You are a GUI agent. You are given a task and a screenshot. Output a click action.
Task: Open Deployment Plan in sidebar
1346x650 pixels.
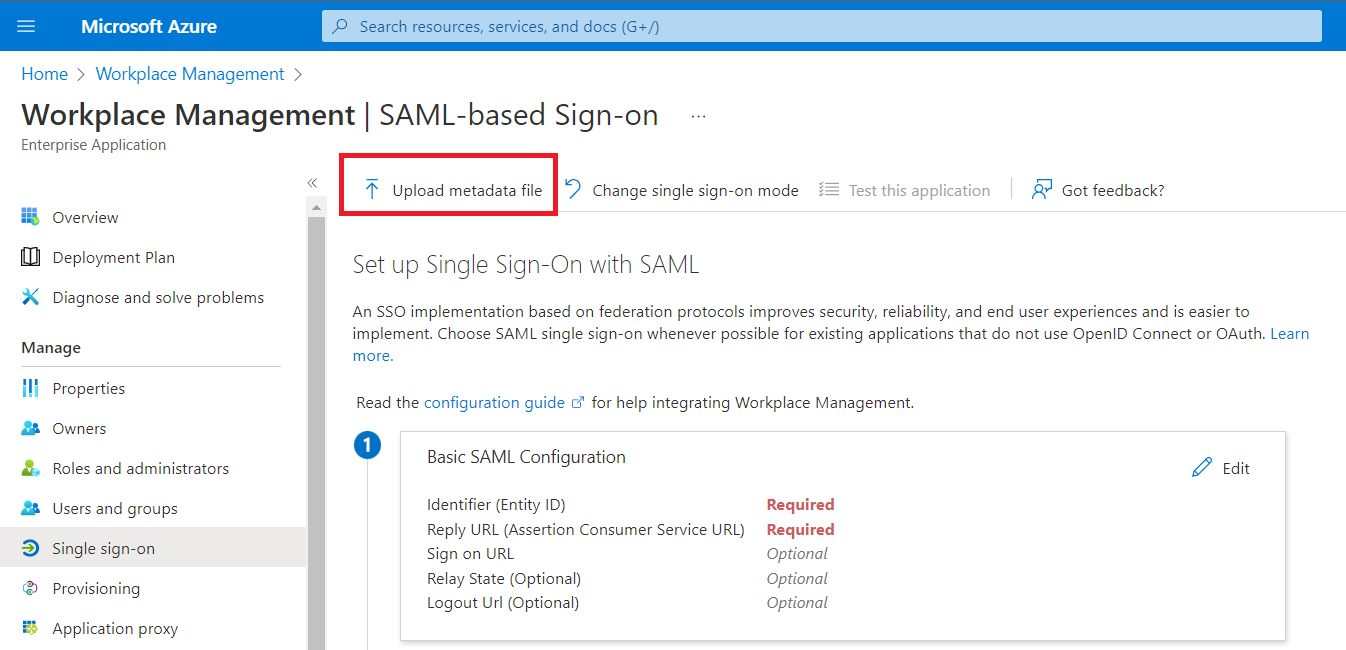114,257
